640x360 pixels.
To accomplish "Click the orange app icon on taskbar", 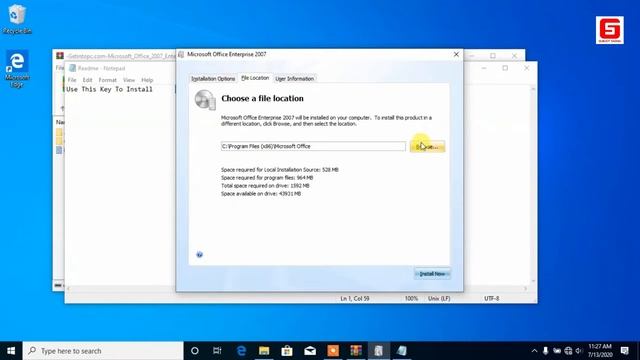I will [333, 351].
